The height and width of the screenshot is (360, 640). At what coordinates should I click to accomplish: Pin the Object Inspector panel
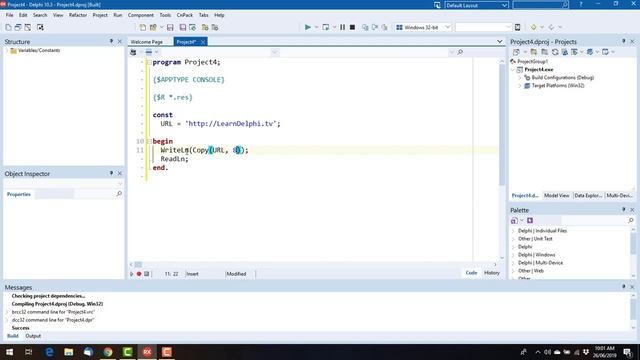click(x=111, y=173)
